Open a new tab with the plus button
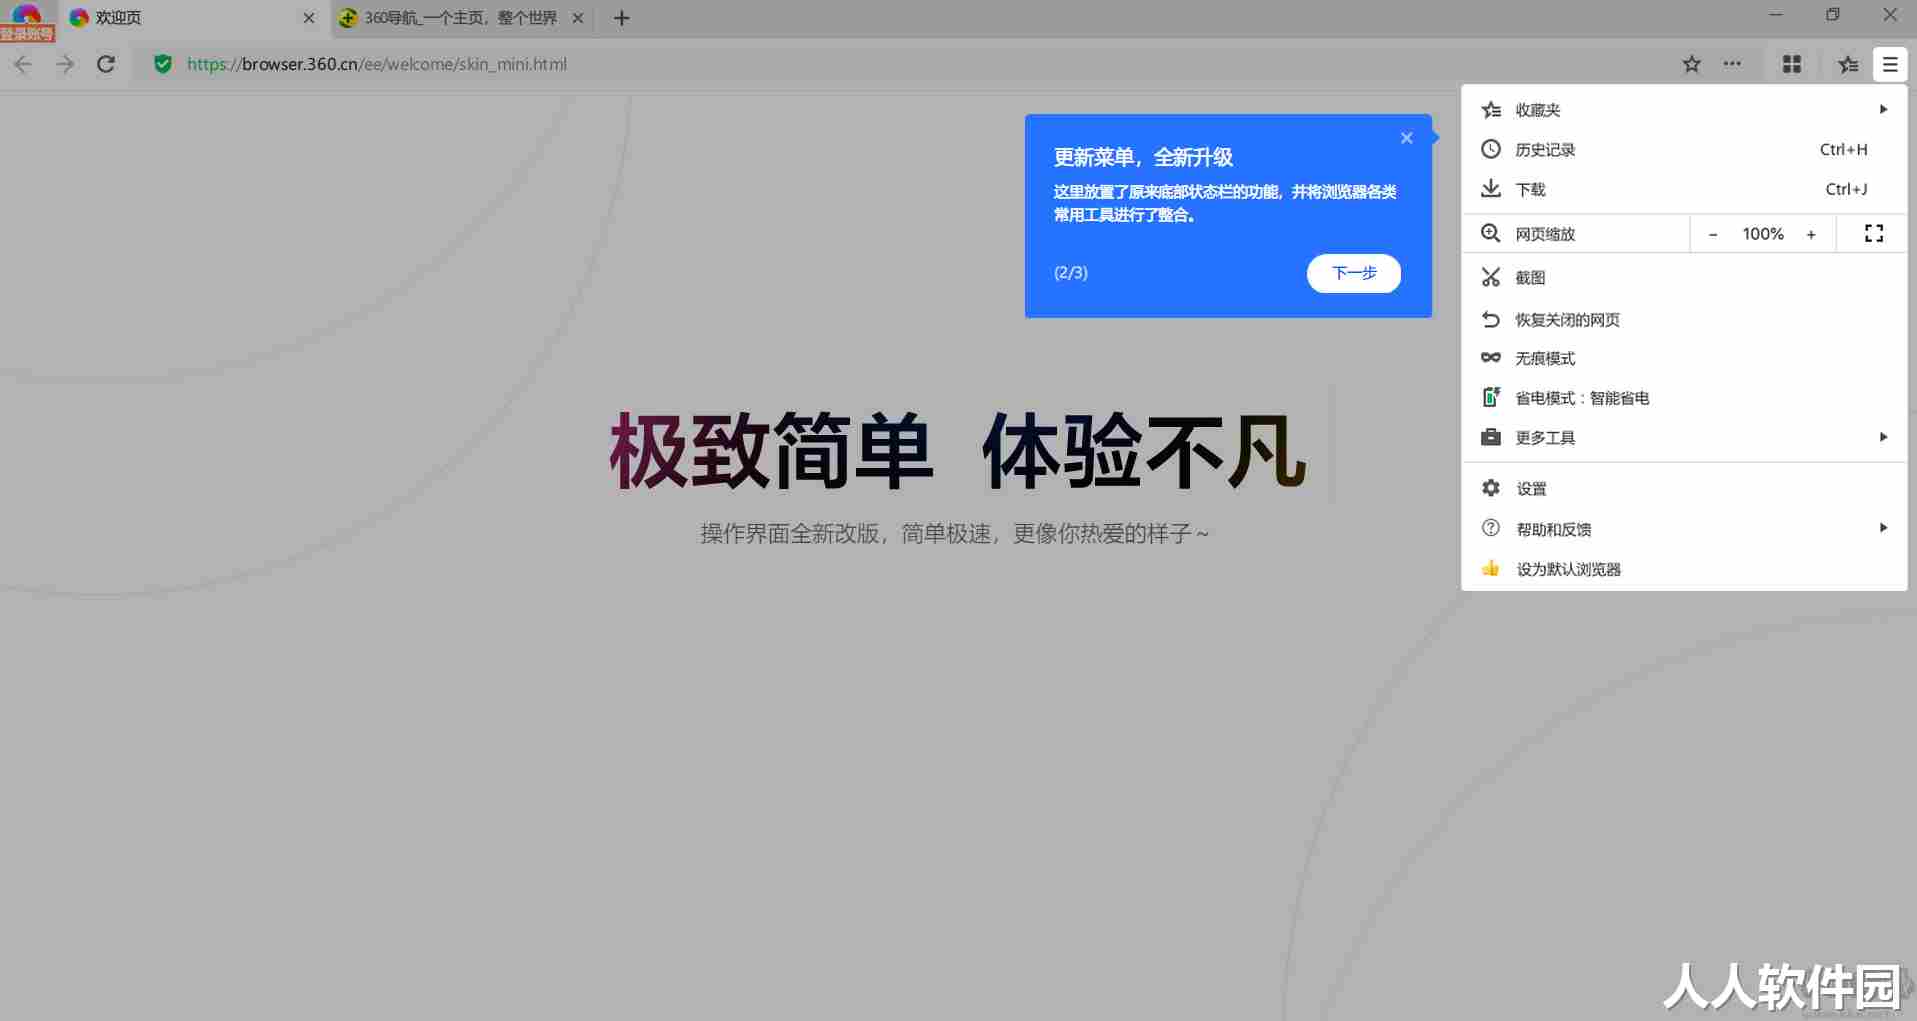Viewport: 1917px width, 1021px height. pyautogui.click(x=621, y=18)
